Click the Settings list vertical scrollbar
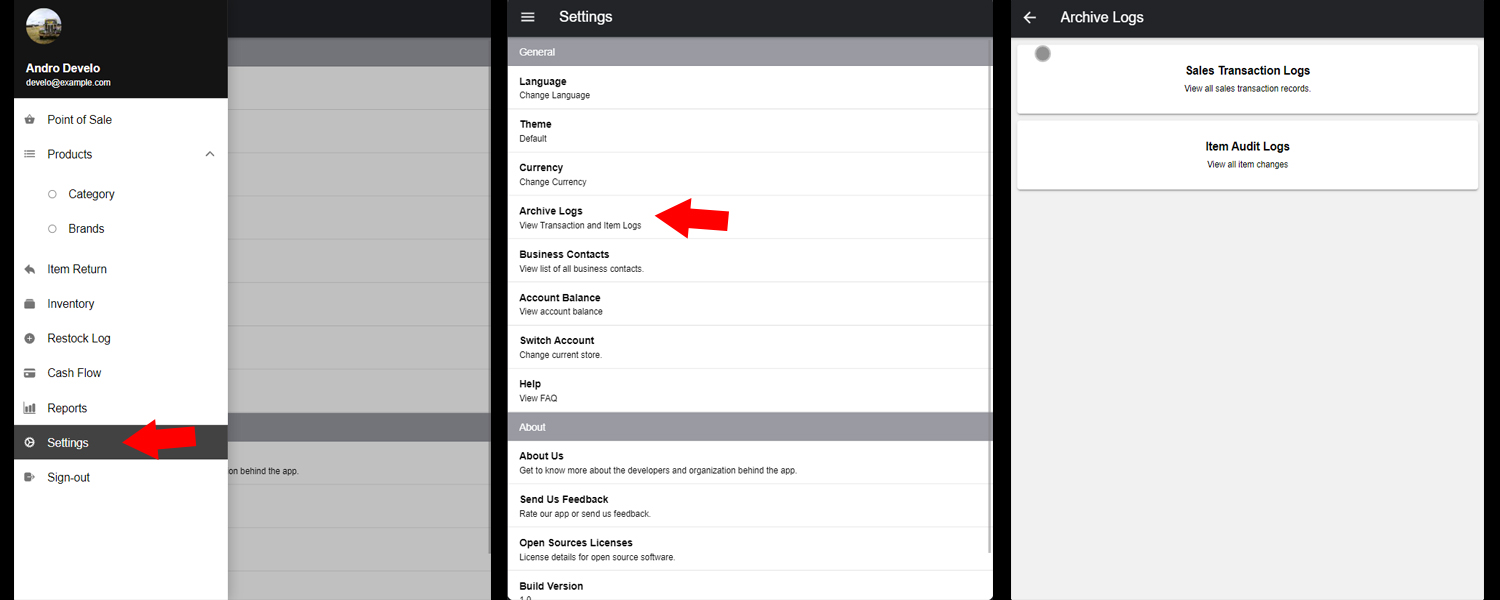The width and height of the screenshot is (1500, 600). [x=990, y=300]
